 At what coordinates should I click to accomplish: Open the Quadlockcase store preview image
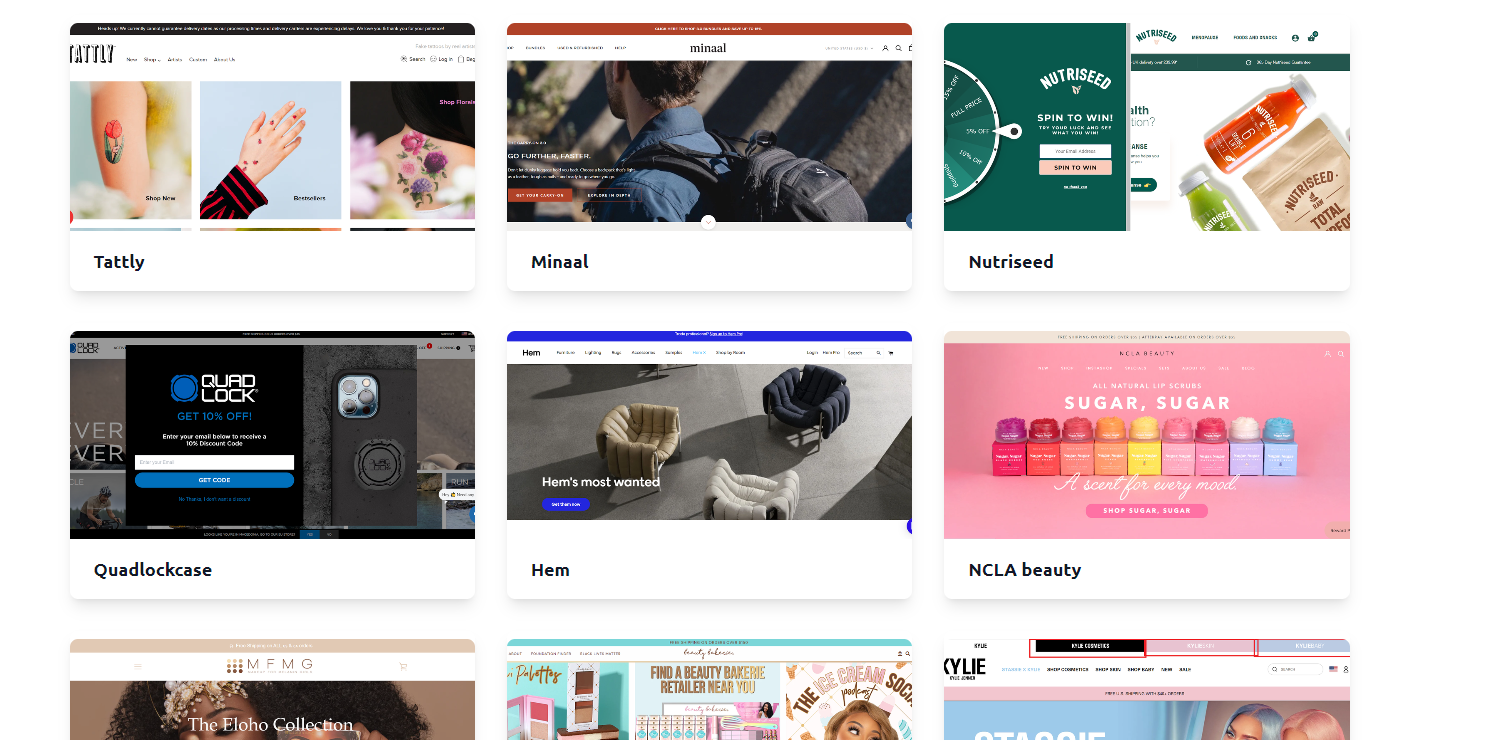coord(272,435)
